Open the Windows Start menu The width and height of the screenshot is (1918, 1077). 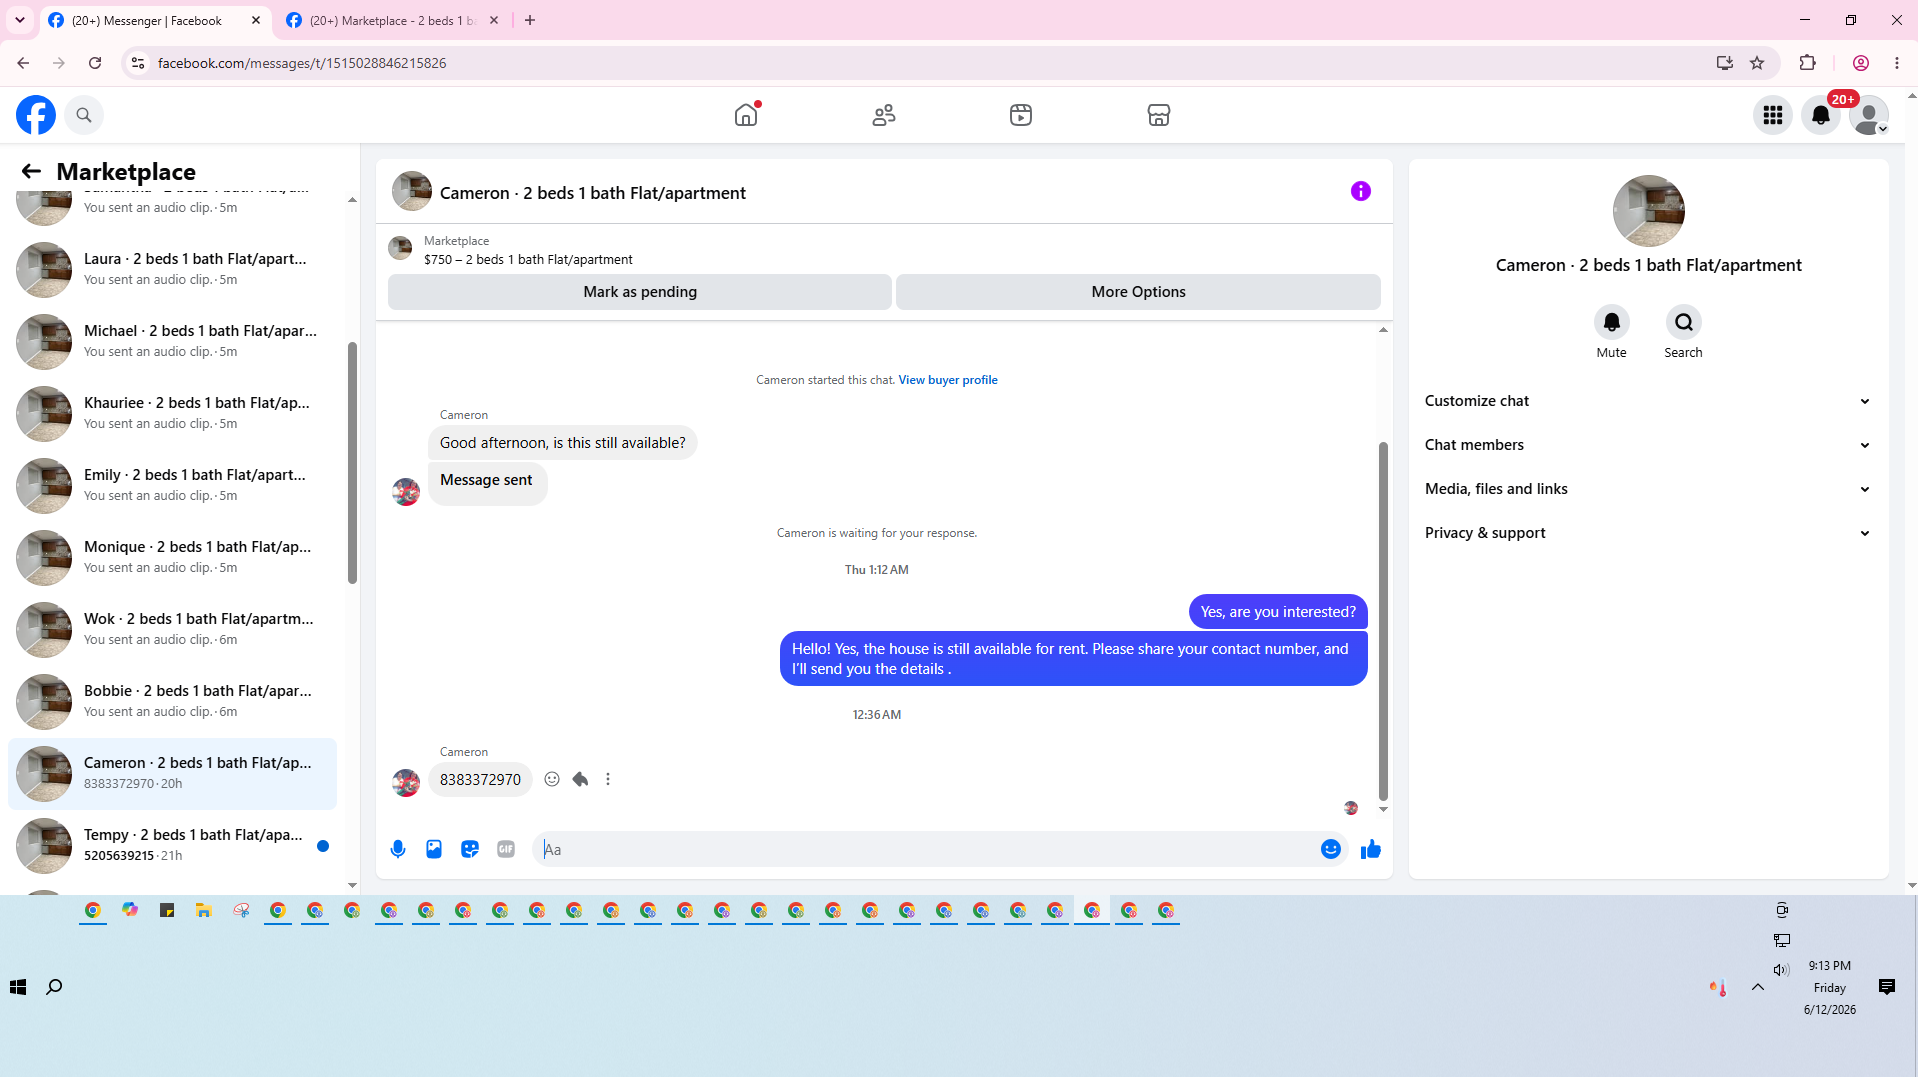tap(18, 987)
